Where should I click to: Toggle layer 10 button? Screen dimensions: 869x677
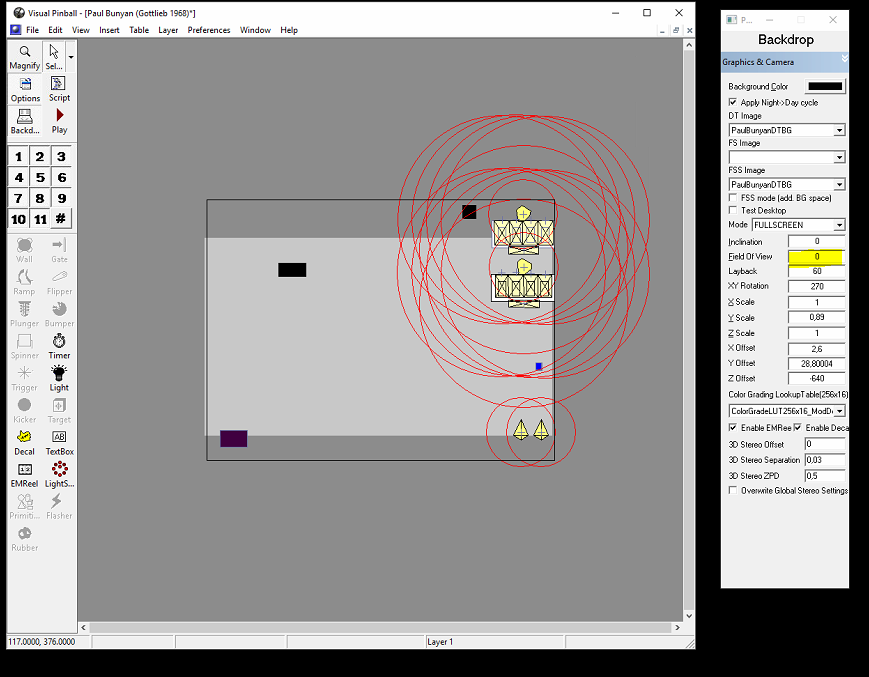tap(18, 219)
